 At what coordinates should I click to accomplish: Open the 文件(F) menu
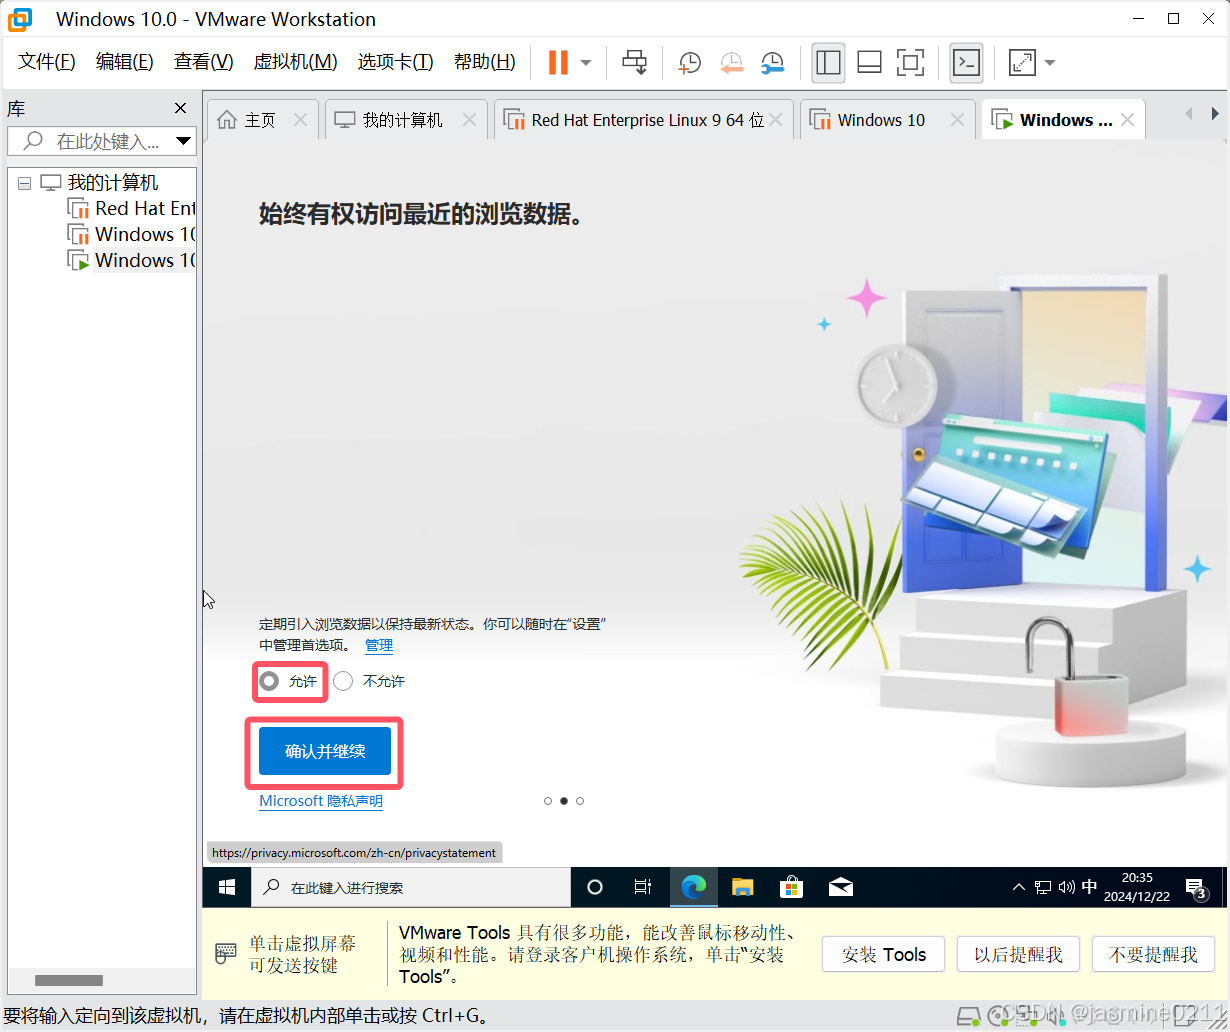[x=47, y=62]
